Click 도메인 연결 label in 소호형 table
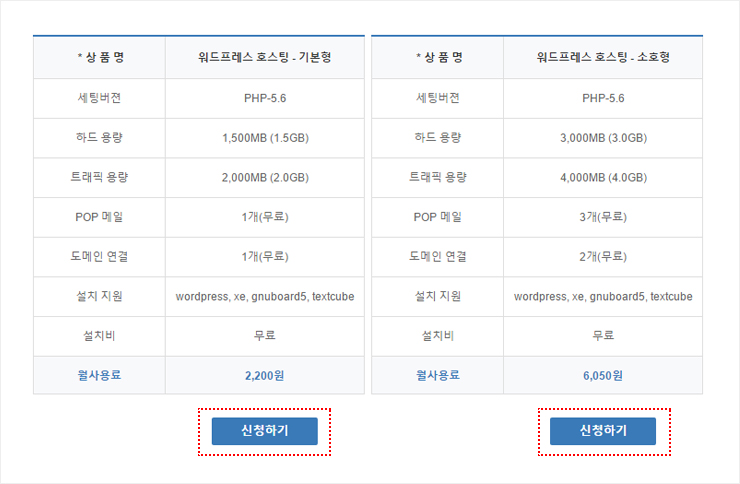Viewport: 740px width, 484px height. [x=438, y=257]
